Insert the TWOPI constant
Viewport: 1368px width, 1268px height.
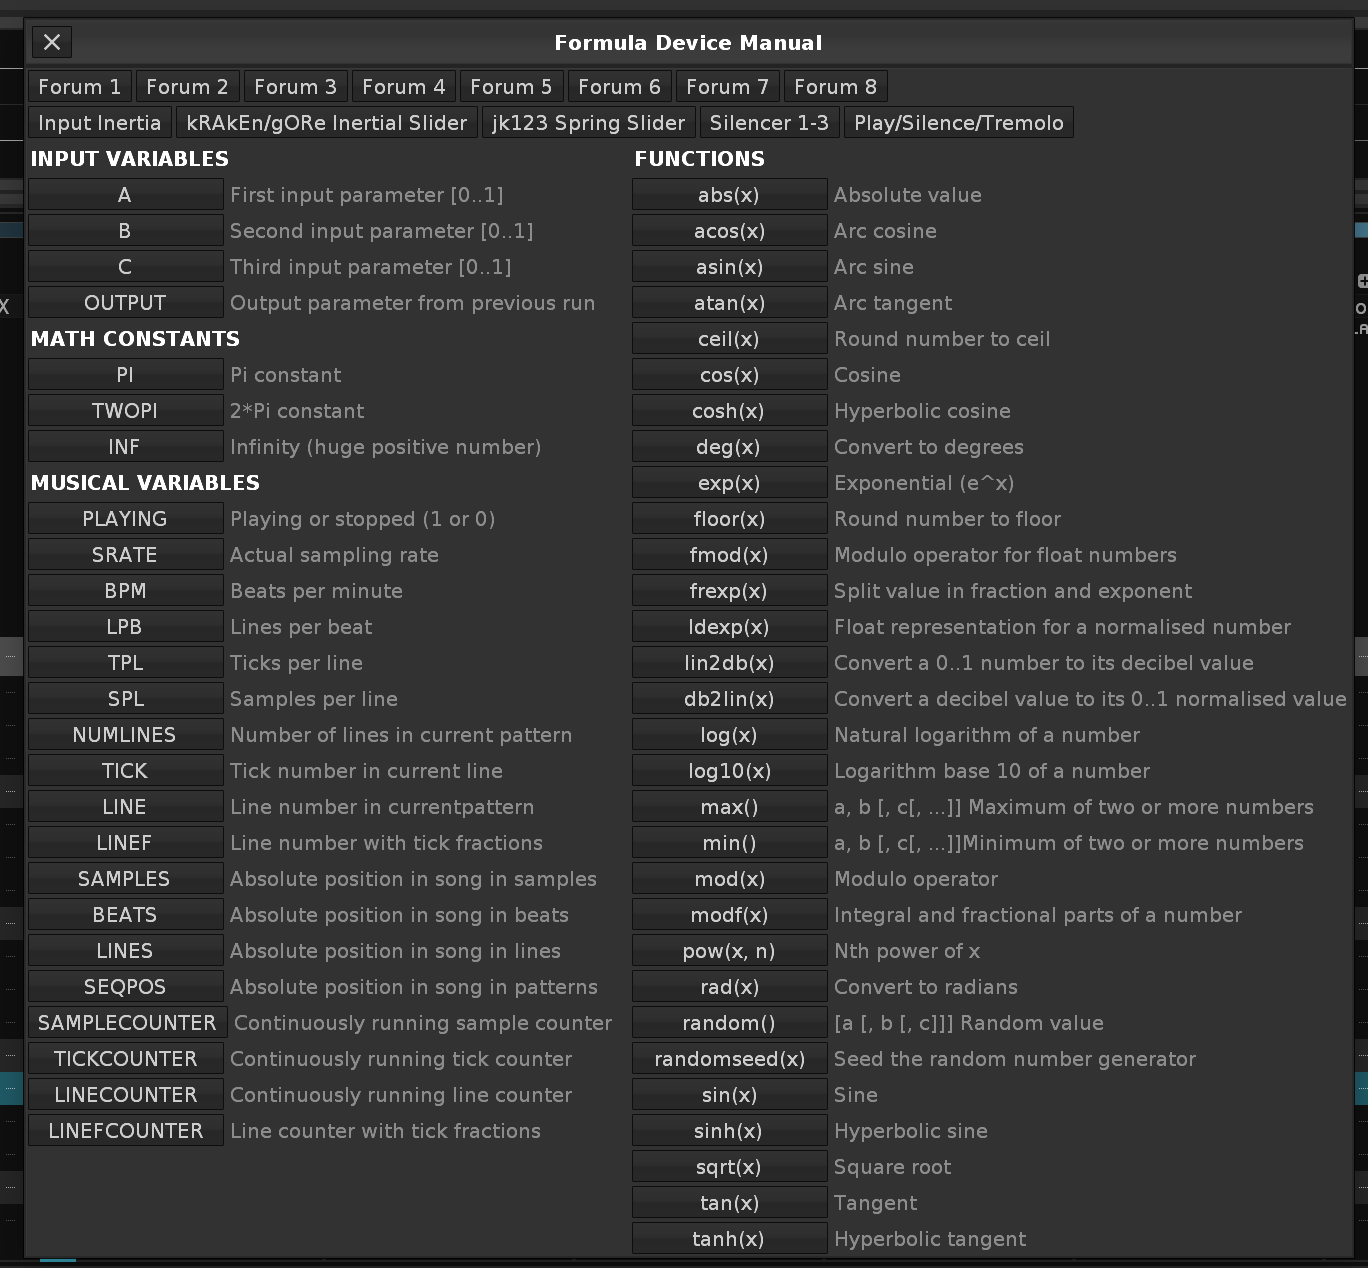coord(125,411)
